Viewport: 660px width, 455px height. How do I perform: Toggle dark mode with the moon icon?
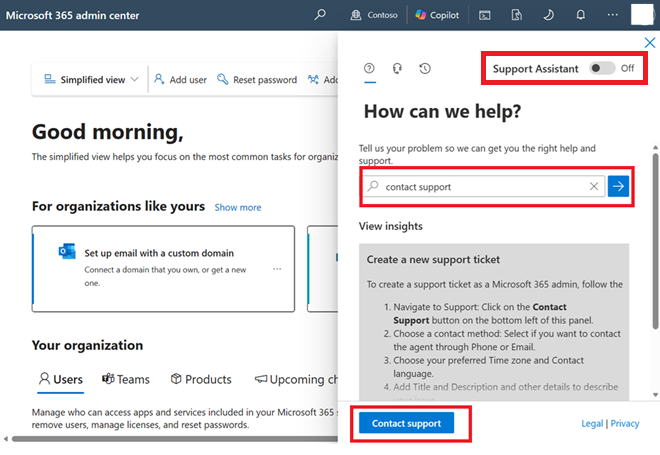point(548,16)
